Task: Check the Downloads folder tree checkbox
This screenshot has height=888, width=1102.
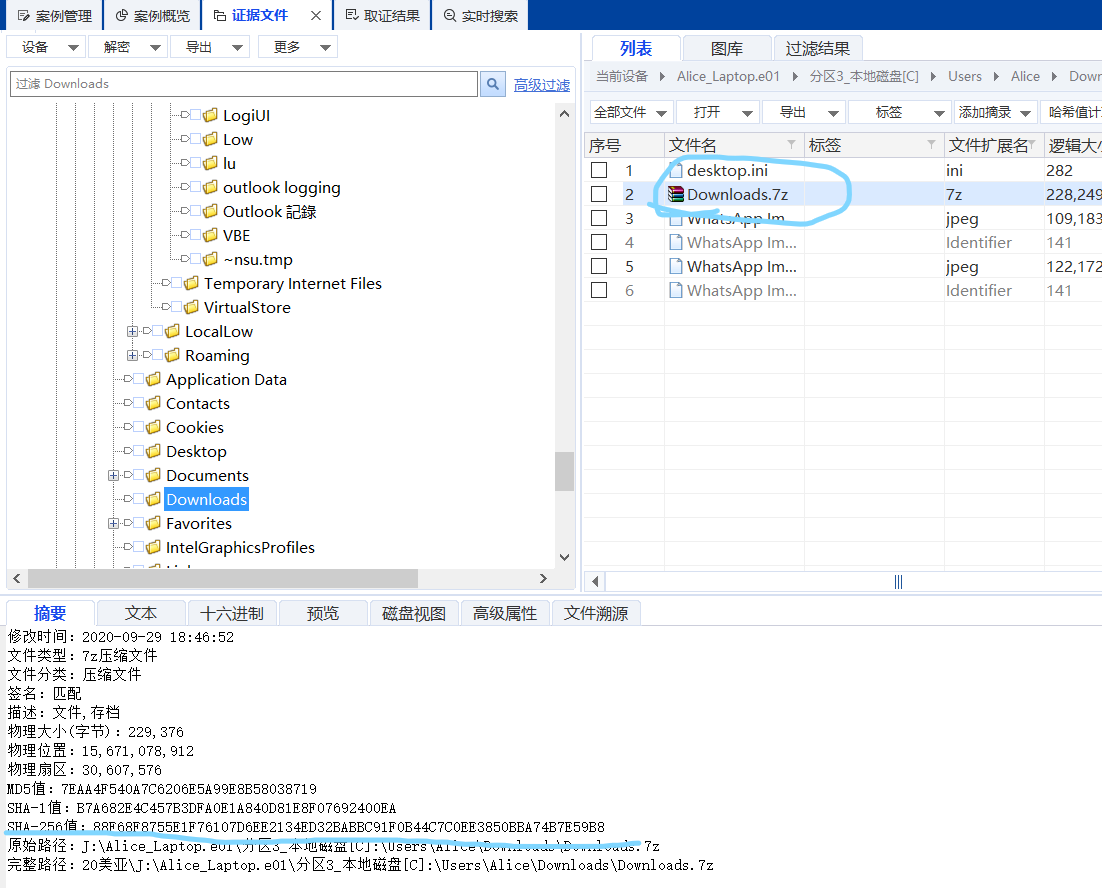Action: pos(138,499)
